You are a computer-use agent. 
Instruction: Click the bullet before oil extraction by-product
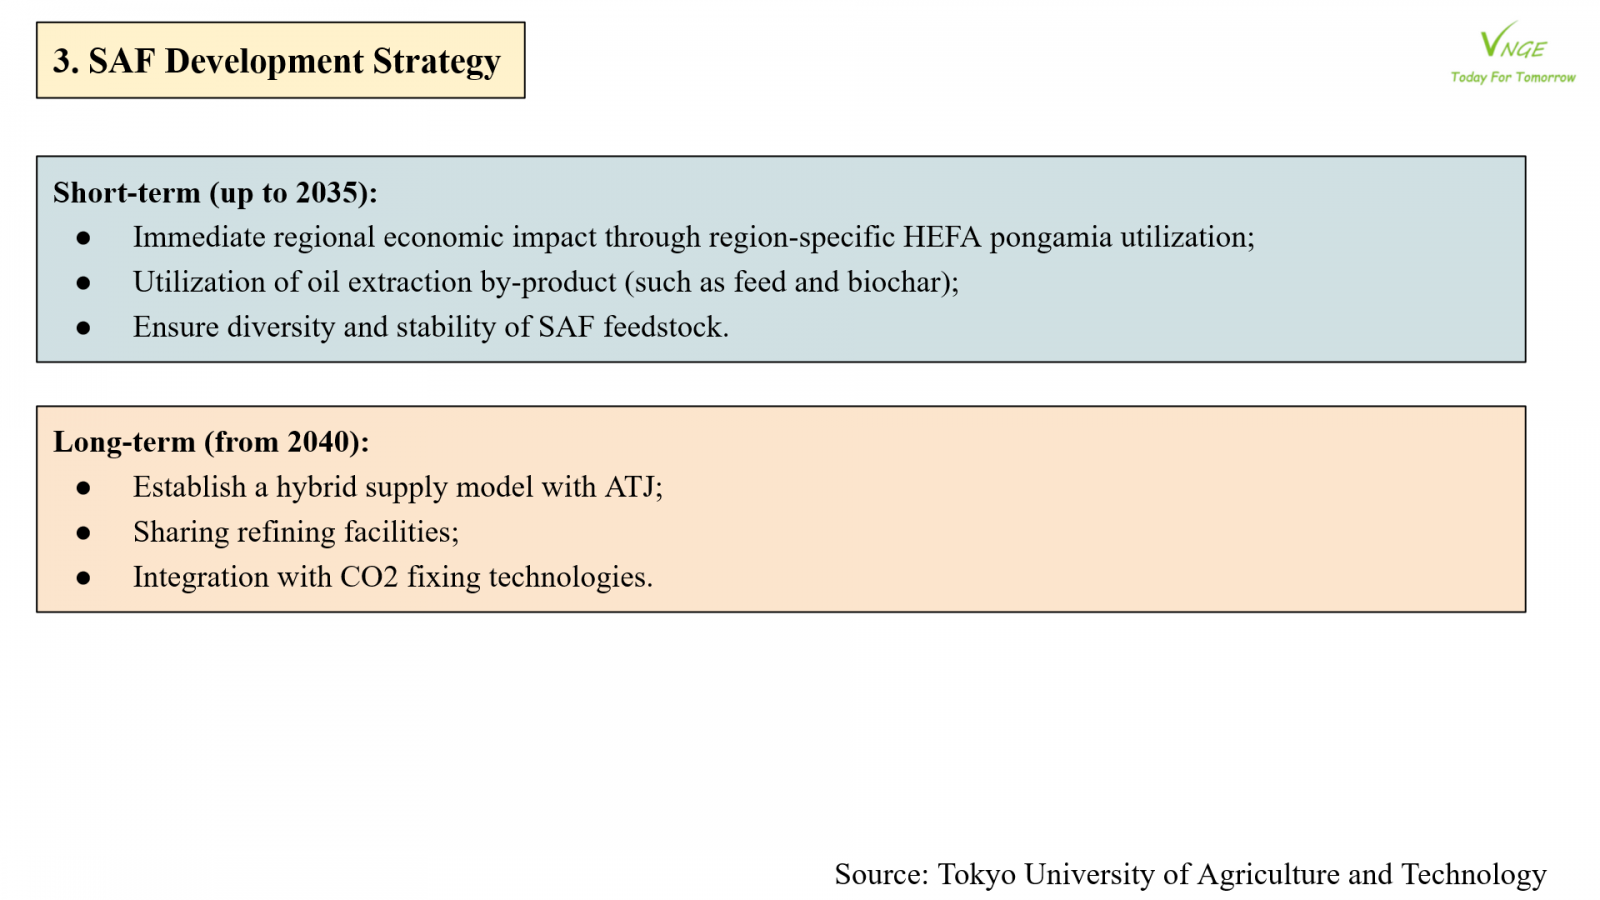pos(83,283)
